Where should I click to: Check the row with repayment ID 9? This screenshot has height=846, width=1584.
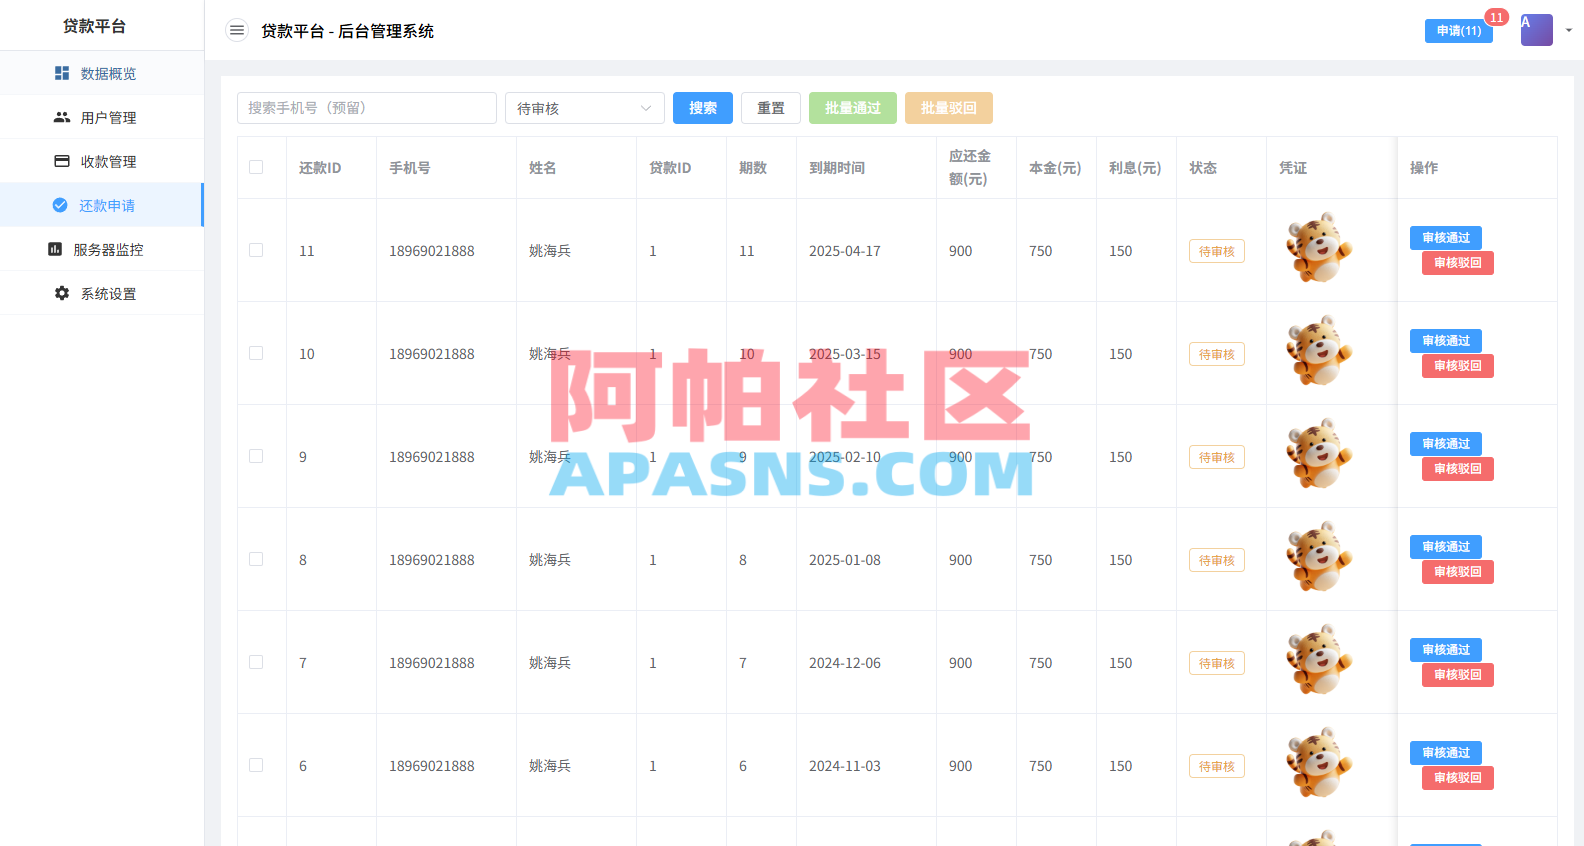tap(256, 456)
